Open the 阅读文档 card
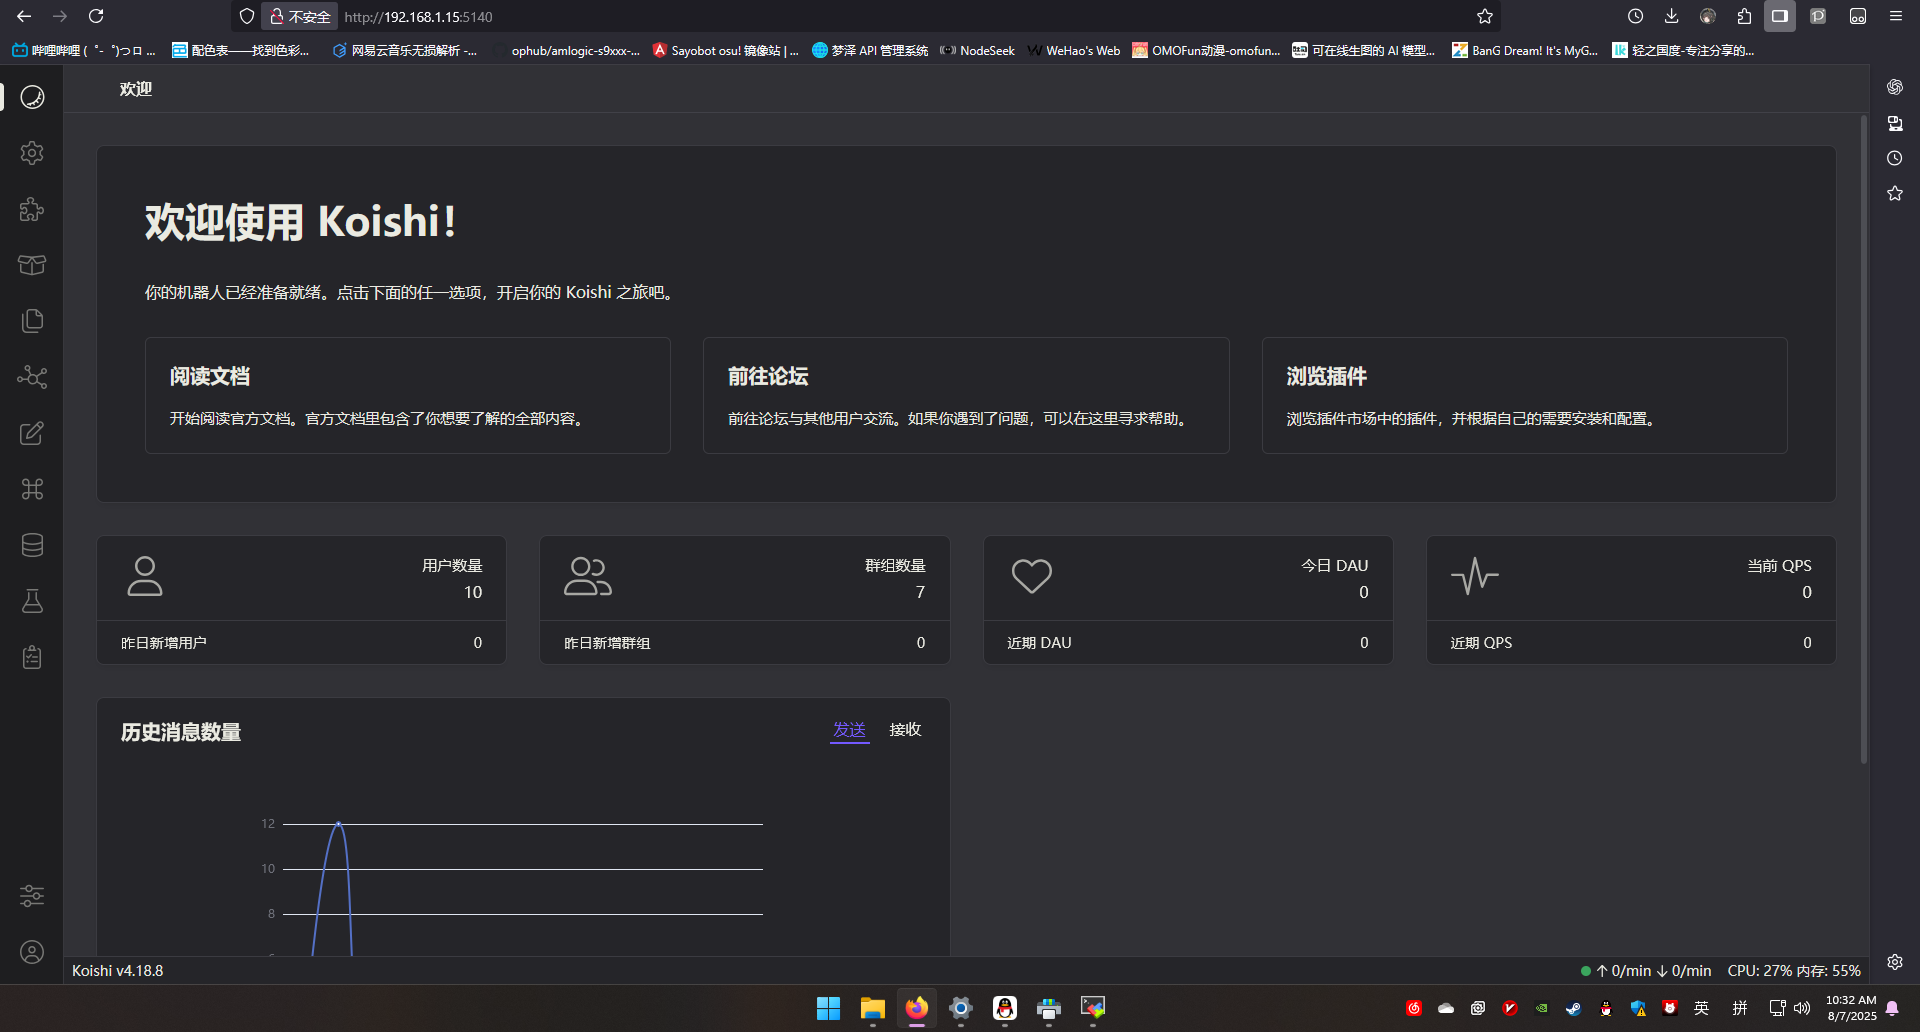1920x1032 pixels. [x=408, y=395]
